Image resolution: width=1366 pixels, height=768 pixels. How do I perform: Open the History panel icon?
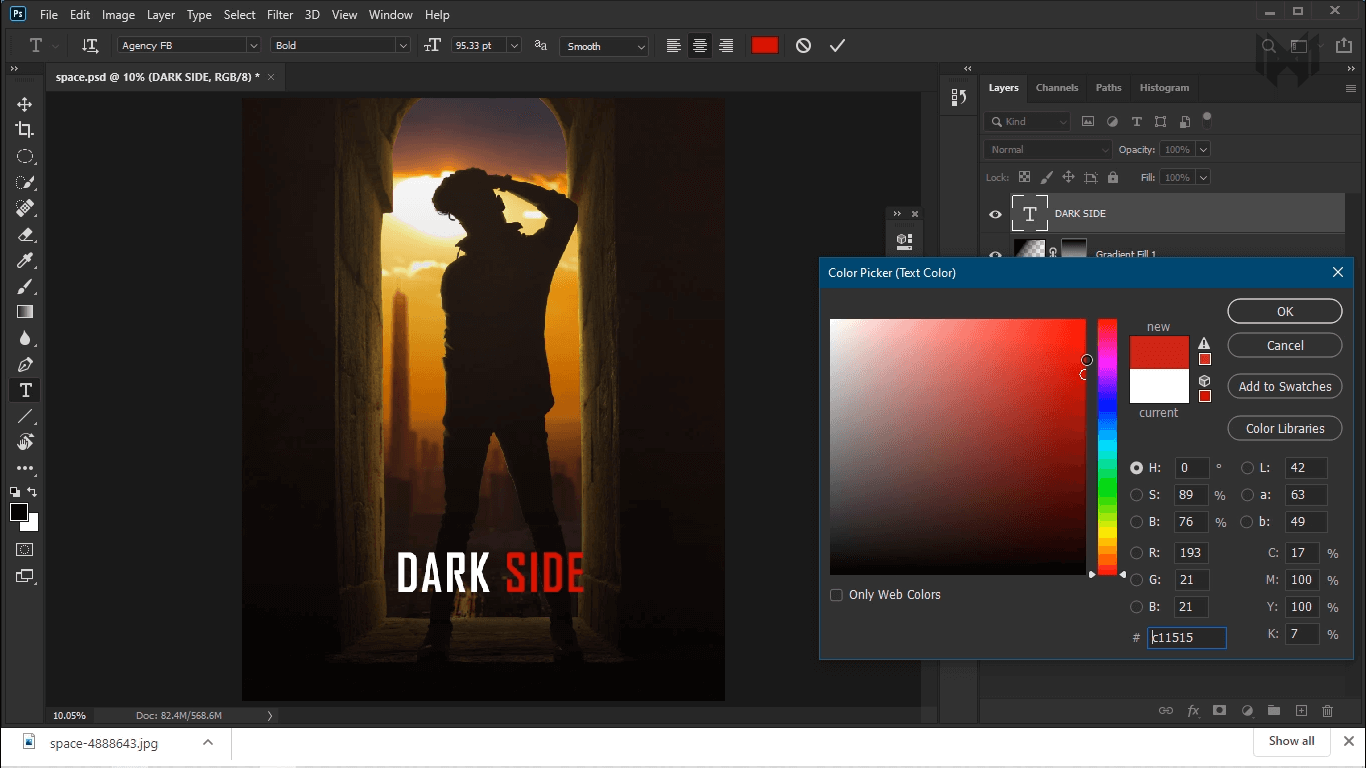pyautogui.click(x=958, y=97)
